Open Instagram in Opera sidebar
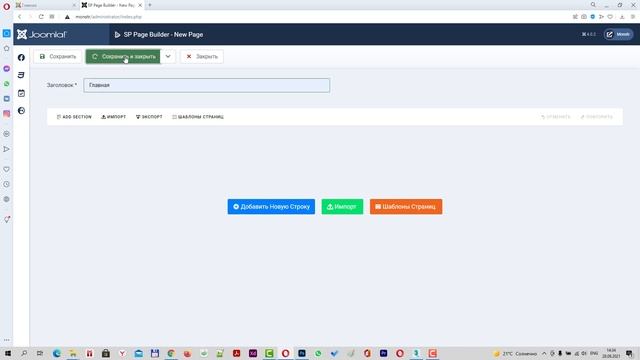The height and width of the screenshot is (360, 640). coord(7,114)
